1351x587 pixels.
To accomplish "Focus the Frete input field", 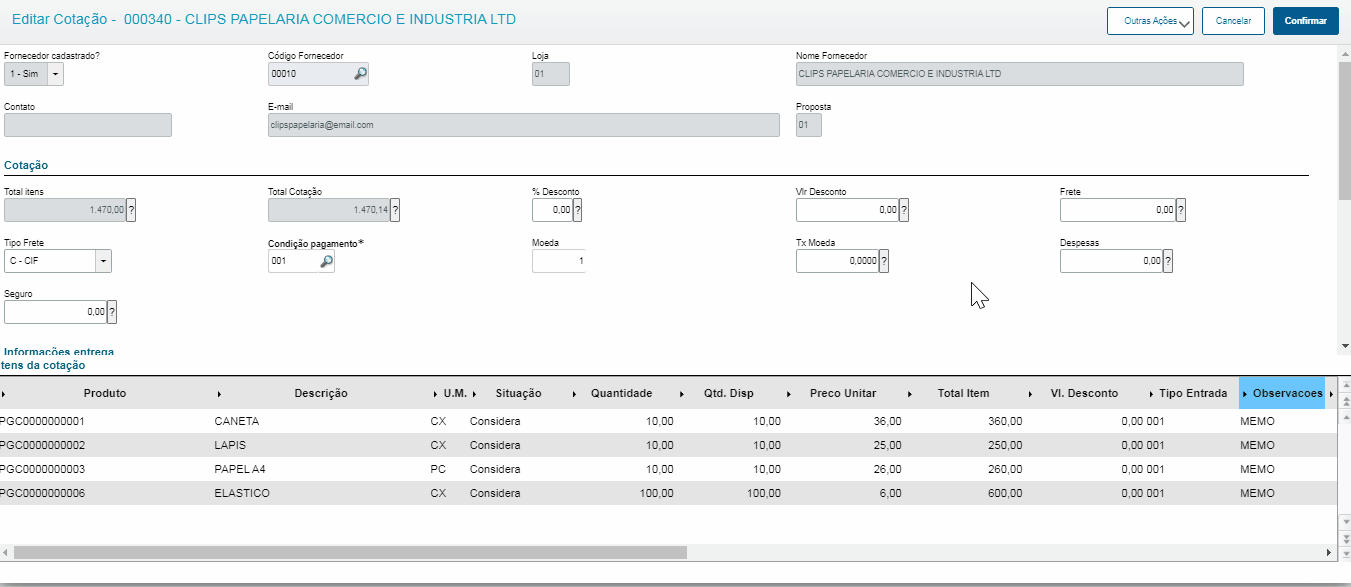I will 1118,210.
